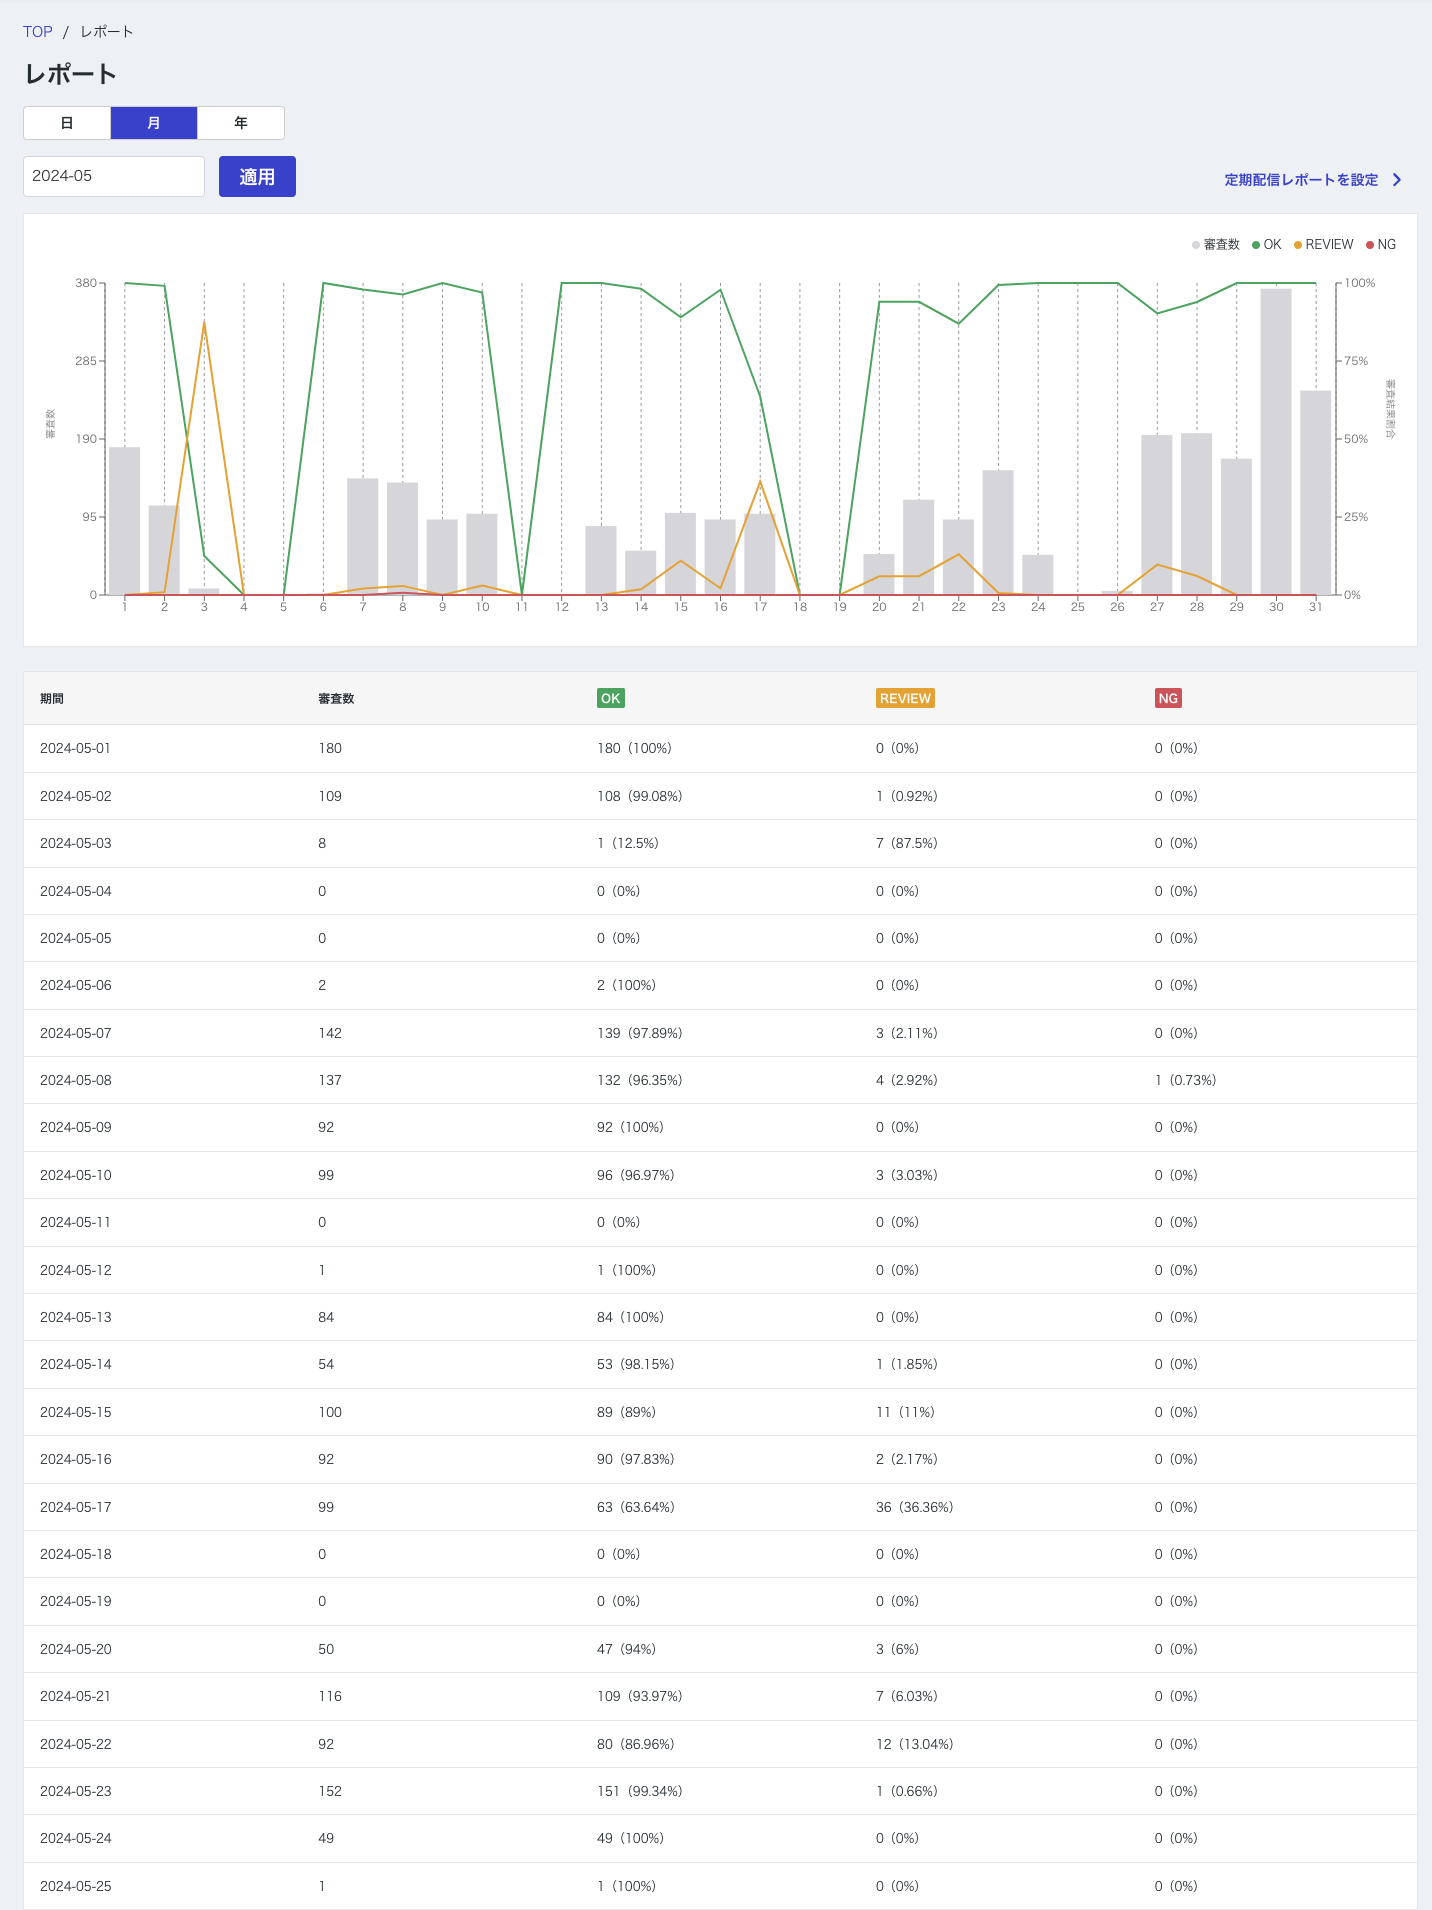1432x1910 pixels.
Task: Click the tall bar for day 30
Action: (1276, 441)
